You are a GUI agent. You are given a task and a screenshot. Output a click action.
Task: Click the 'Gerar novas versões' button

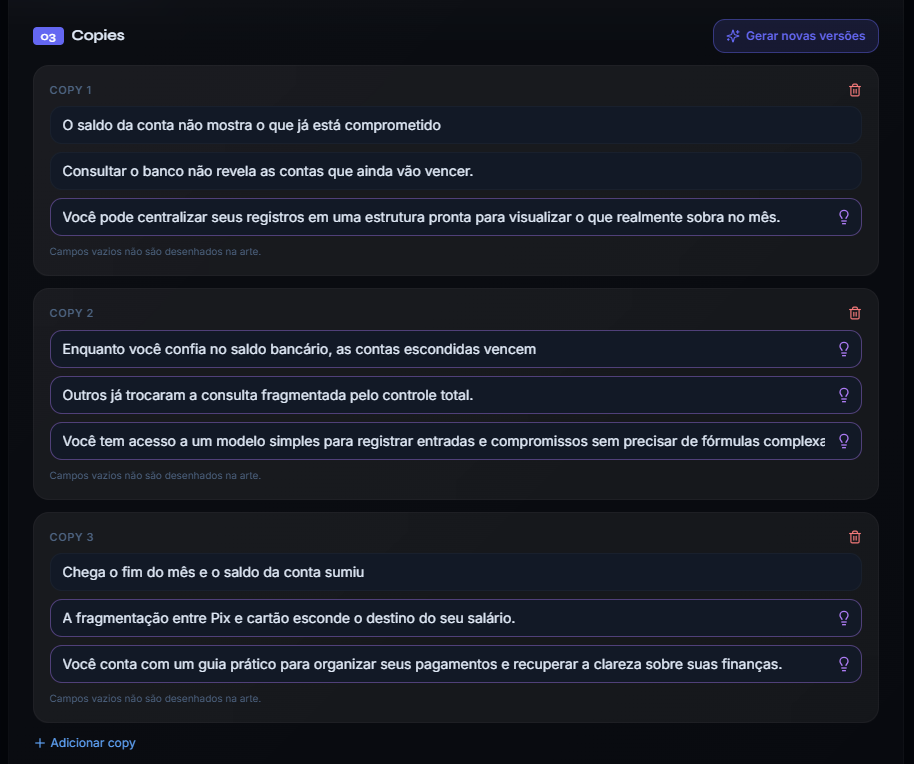pos(796,36)
